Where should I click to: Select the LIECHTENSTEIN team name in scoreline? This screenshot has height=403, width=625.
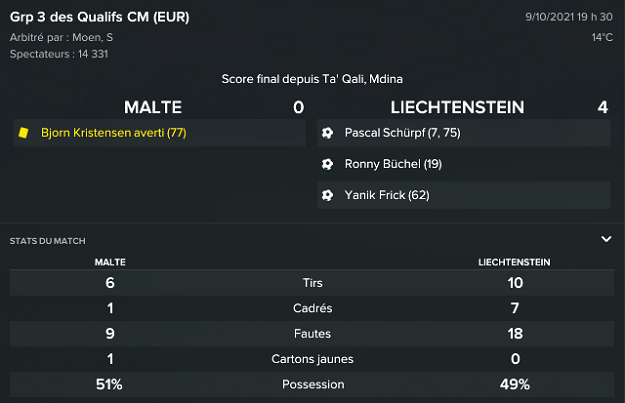457,107
